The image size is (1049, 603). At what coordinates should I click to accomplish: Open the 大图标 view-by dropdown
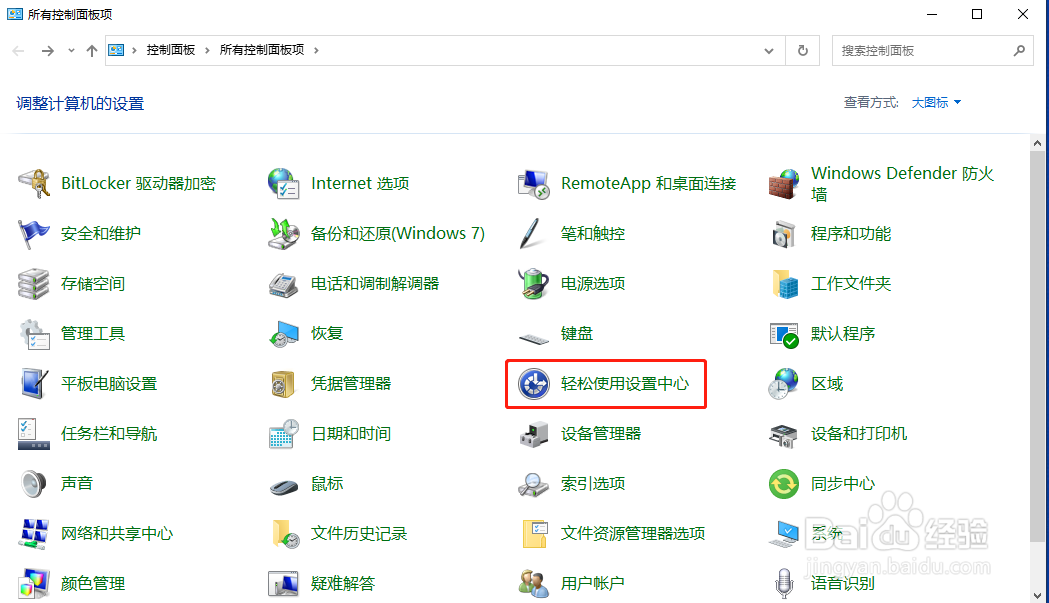point(937,102)
